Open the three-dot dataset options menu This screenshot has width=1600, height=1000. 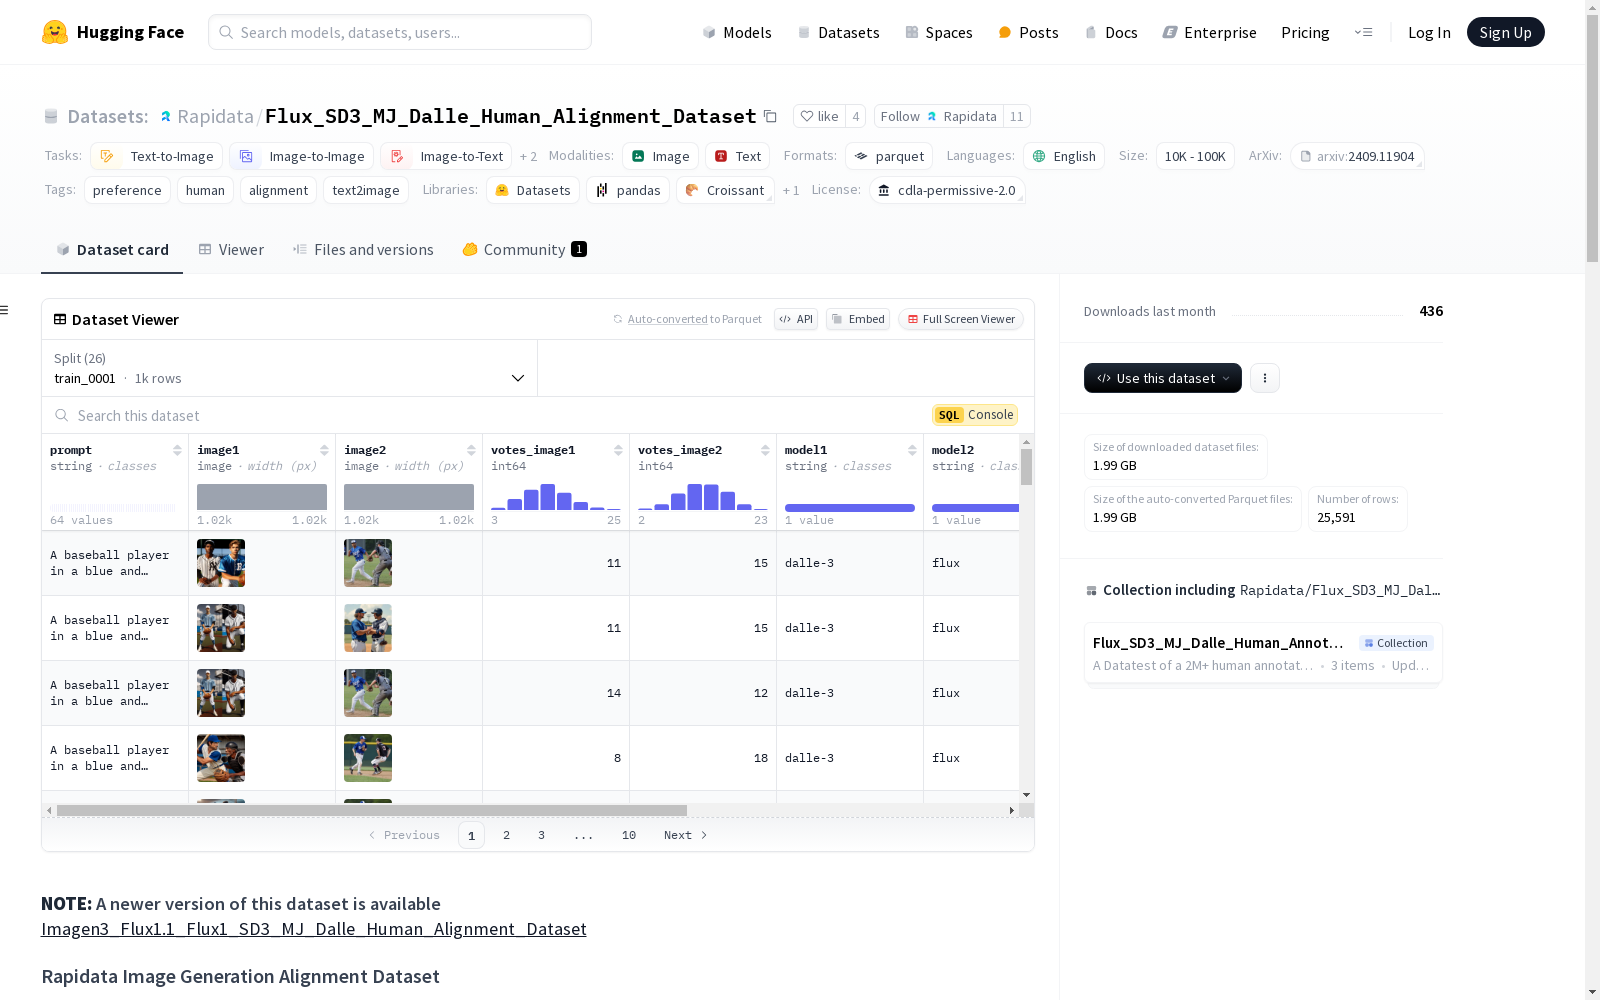[1265, 378]
